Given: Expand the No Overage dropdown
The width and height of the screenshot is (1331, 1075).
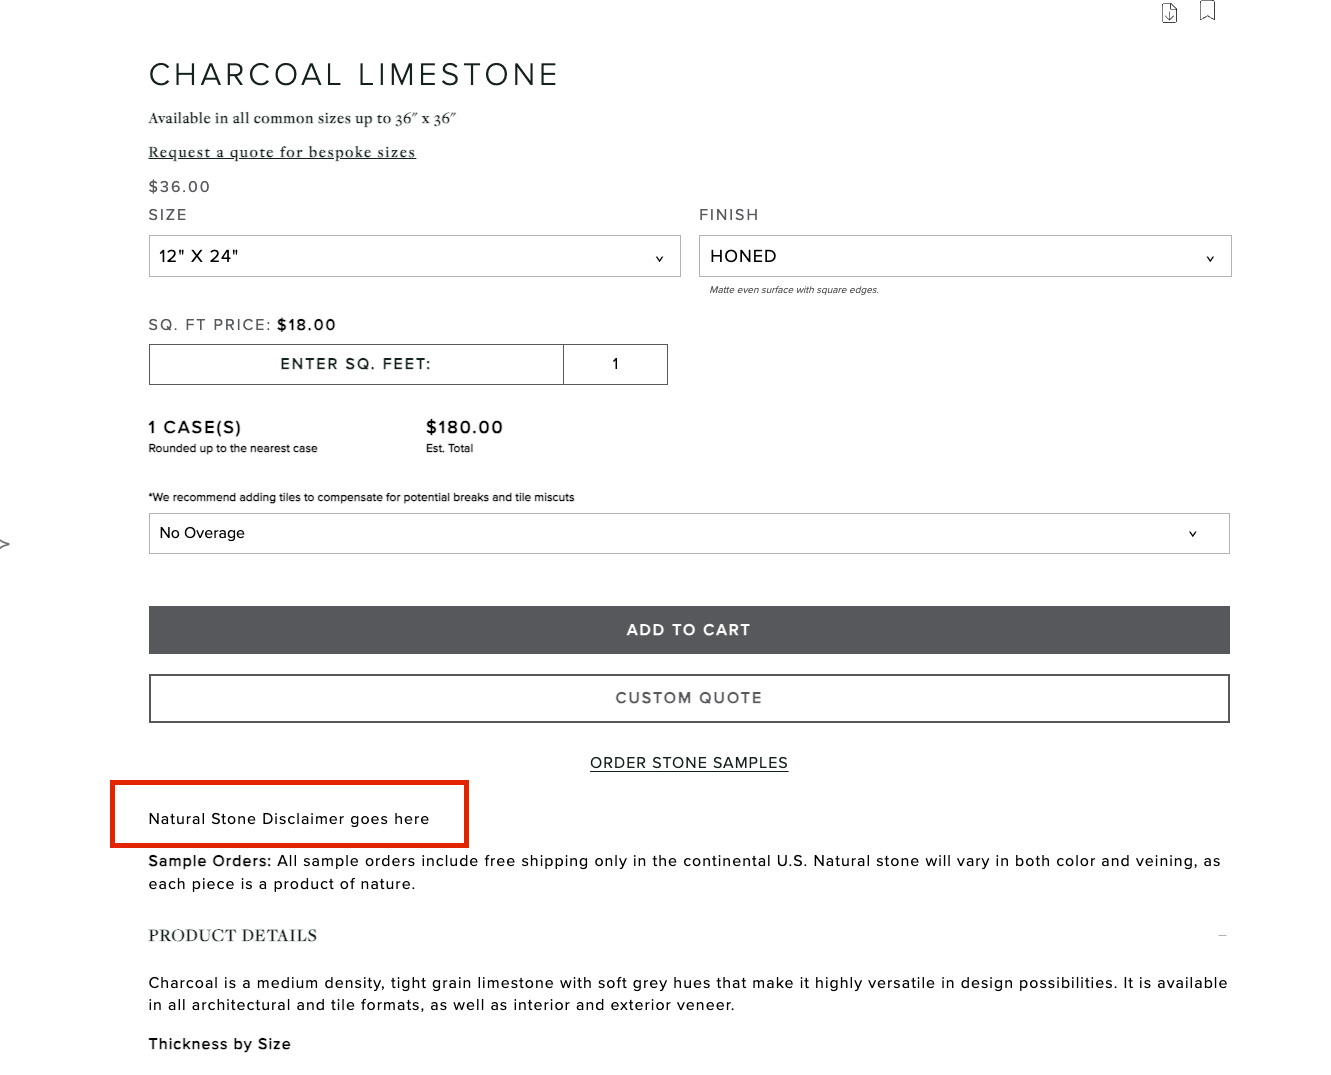Looking at the screenshot, I should pyautogui.click(x=688, y=533).
